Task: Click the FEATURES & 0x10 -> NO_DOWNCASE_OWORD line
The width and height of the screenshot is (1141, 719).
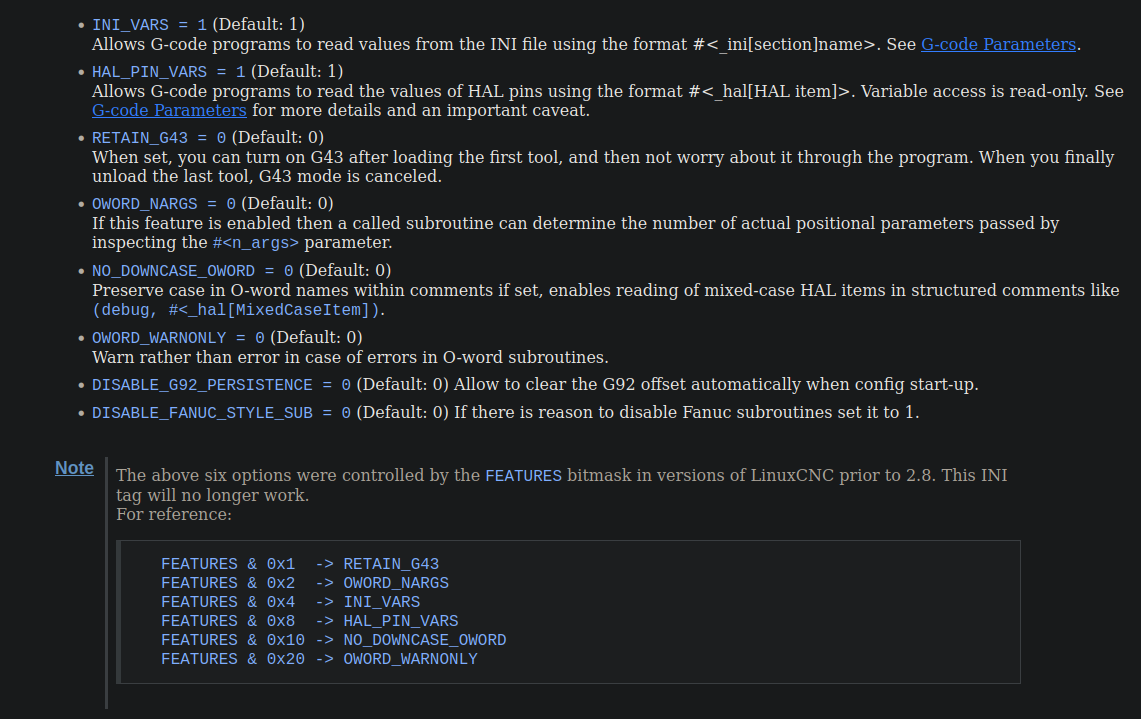Action: (x=334, y=640)
